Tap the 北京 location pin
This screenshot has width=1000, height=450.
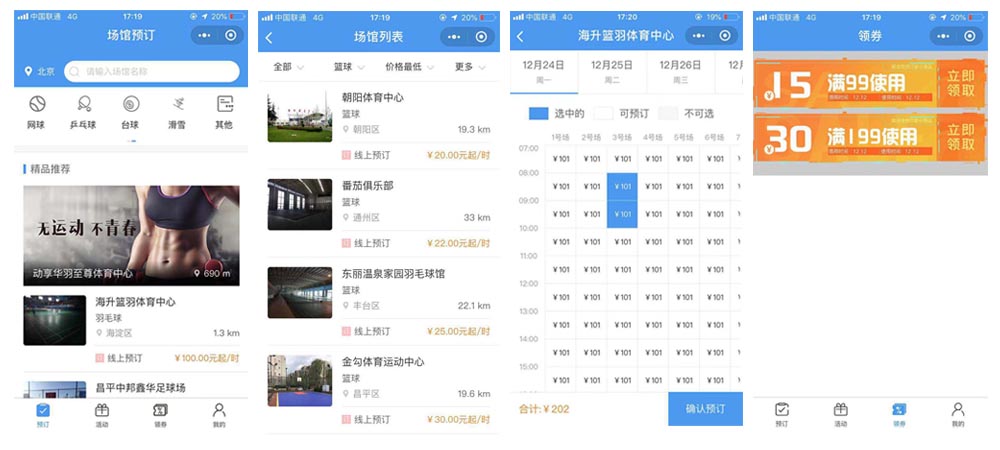(x=28, y=71)
